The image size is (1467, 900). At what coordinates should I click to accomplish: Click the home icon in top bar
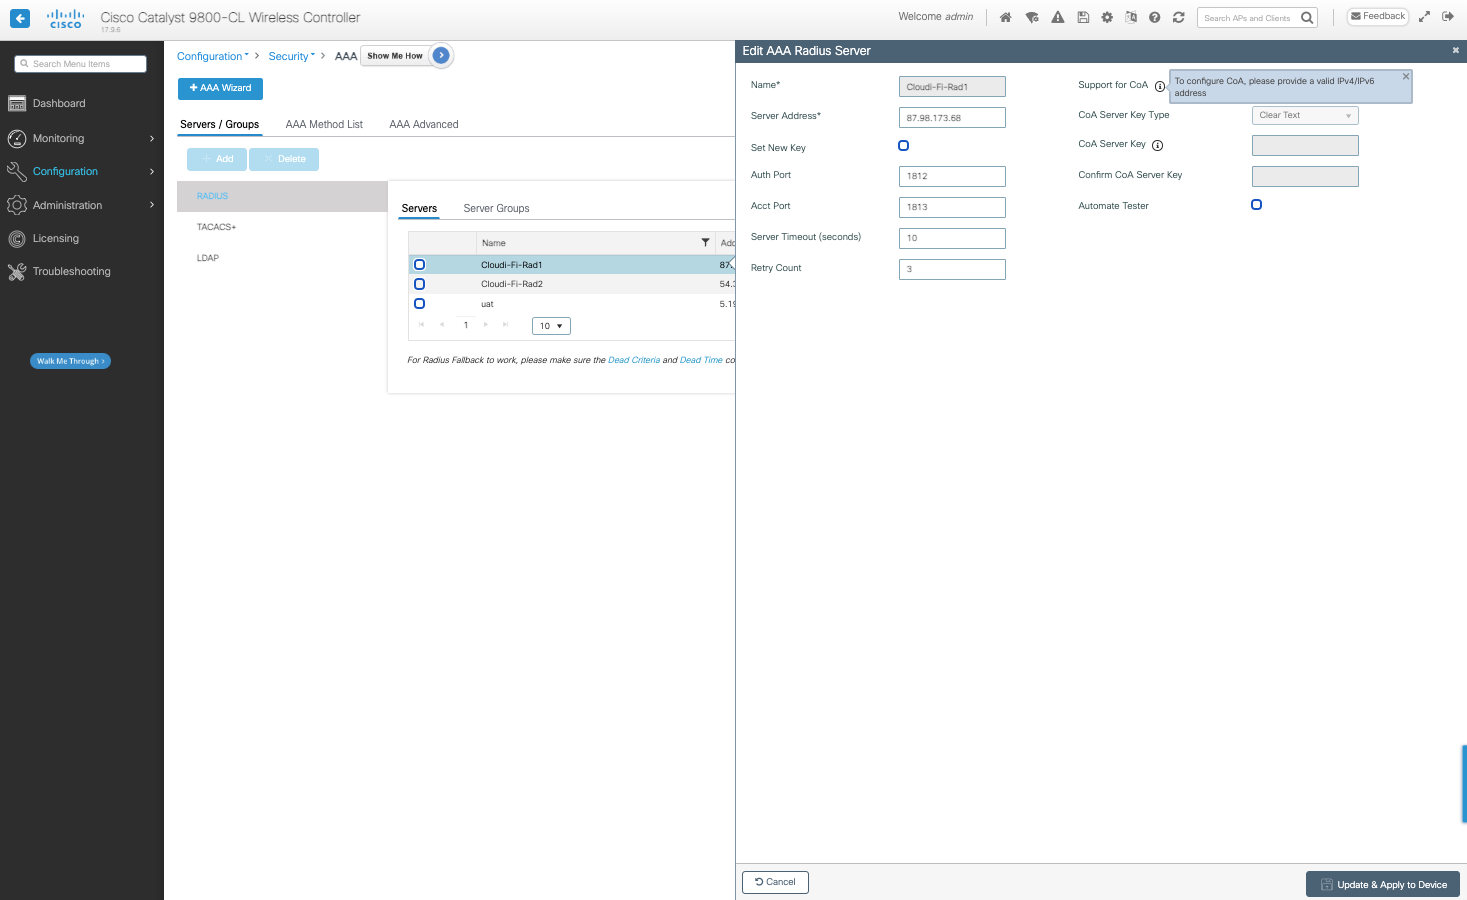(1005, 17)
